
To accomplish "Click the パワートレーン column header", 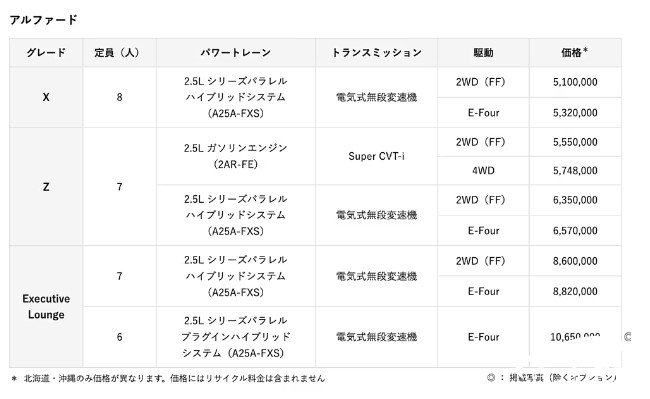I will tap(235, 53).
